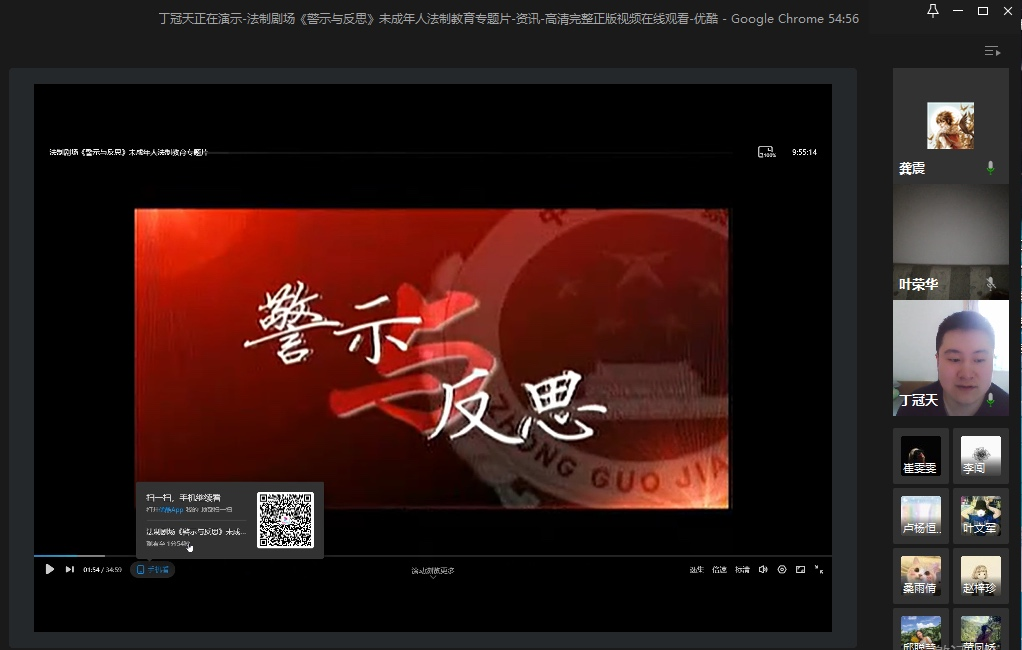This screenshot has height=650, width=1022.
Task: Maximize the meeting window
Action: pyautogui.click(x=982, y=10)
